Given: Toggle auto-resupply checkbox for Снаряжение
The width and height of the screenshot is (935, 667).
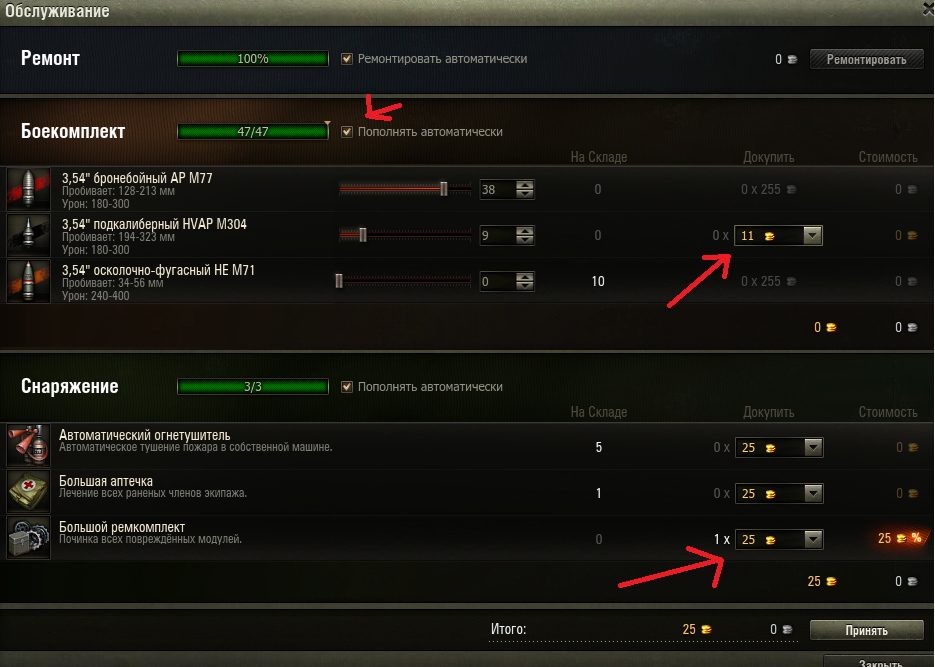Looking at the screenshot, I should click(346, 387).
